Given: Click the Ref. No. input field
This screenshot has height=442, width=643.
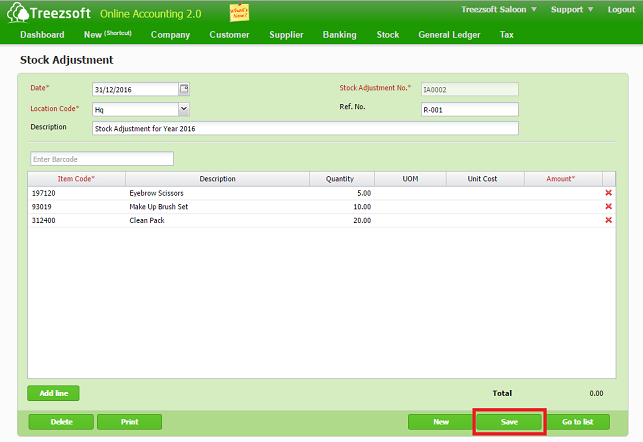Looking at the screenshot, I should 469,109.
